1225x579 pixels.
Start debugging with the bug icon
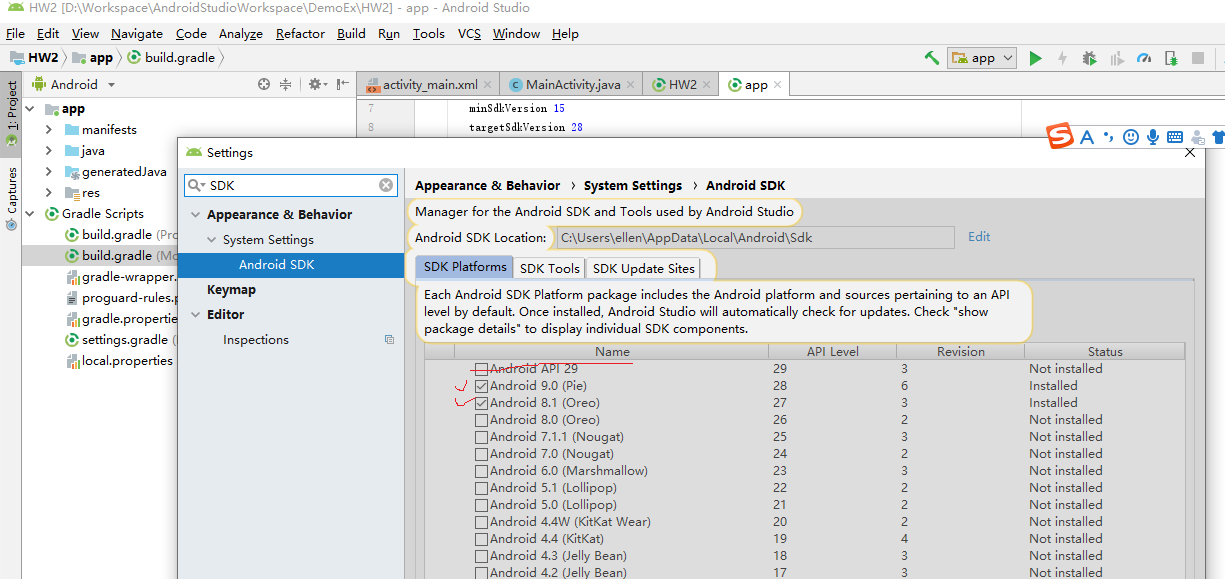(1089, 58)
